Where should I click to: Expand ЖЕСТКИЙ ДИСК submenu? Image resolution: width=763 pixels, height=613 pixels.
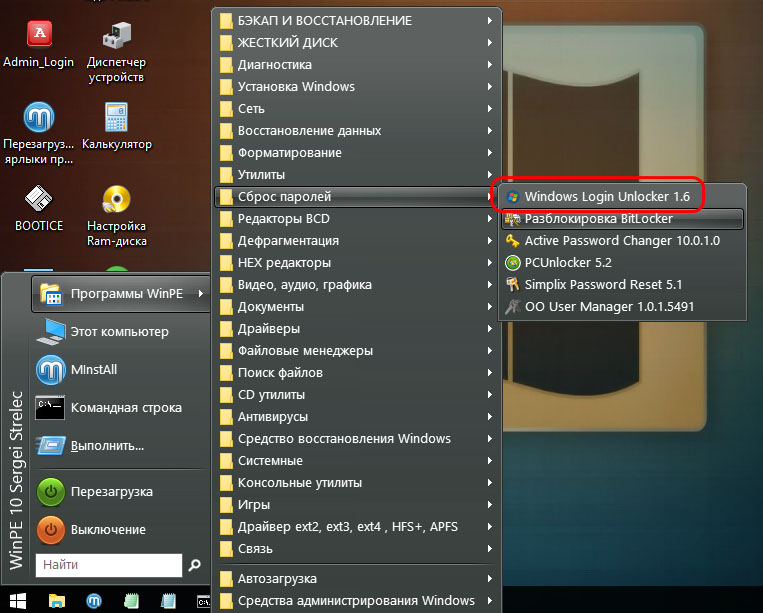pos(358,42)
